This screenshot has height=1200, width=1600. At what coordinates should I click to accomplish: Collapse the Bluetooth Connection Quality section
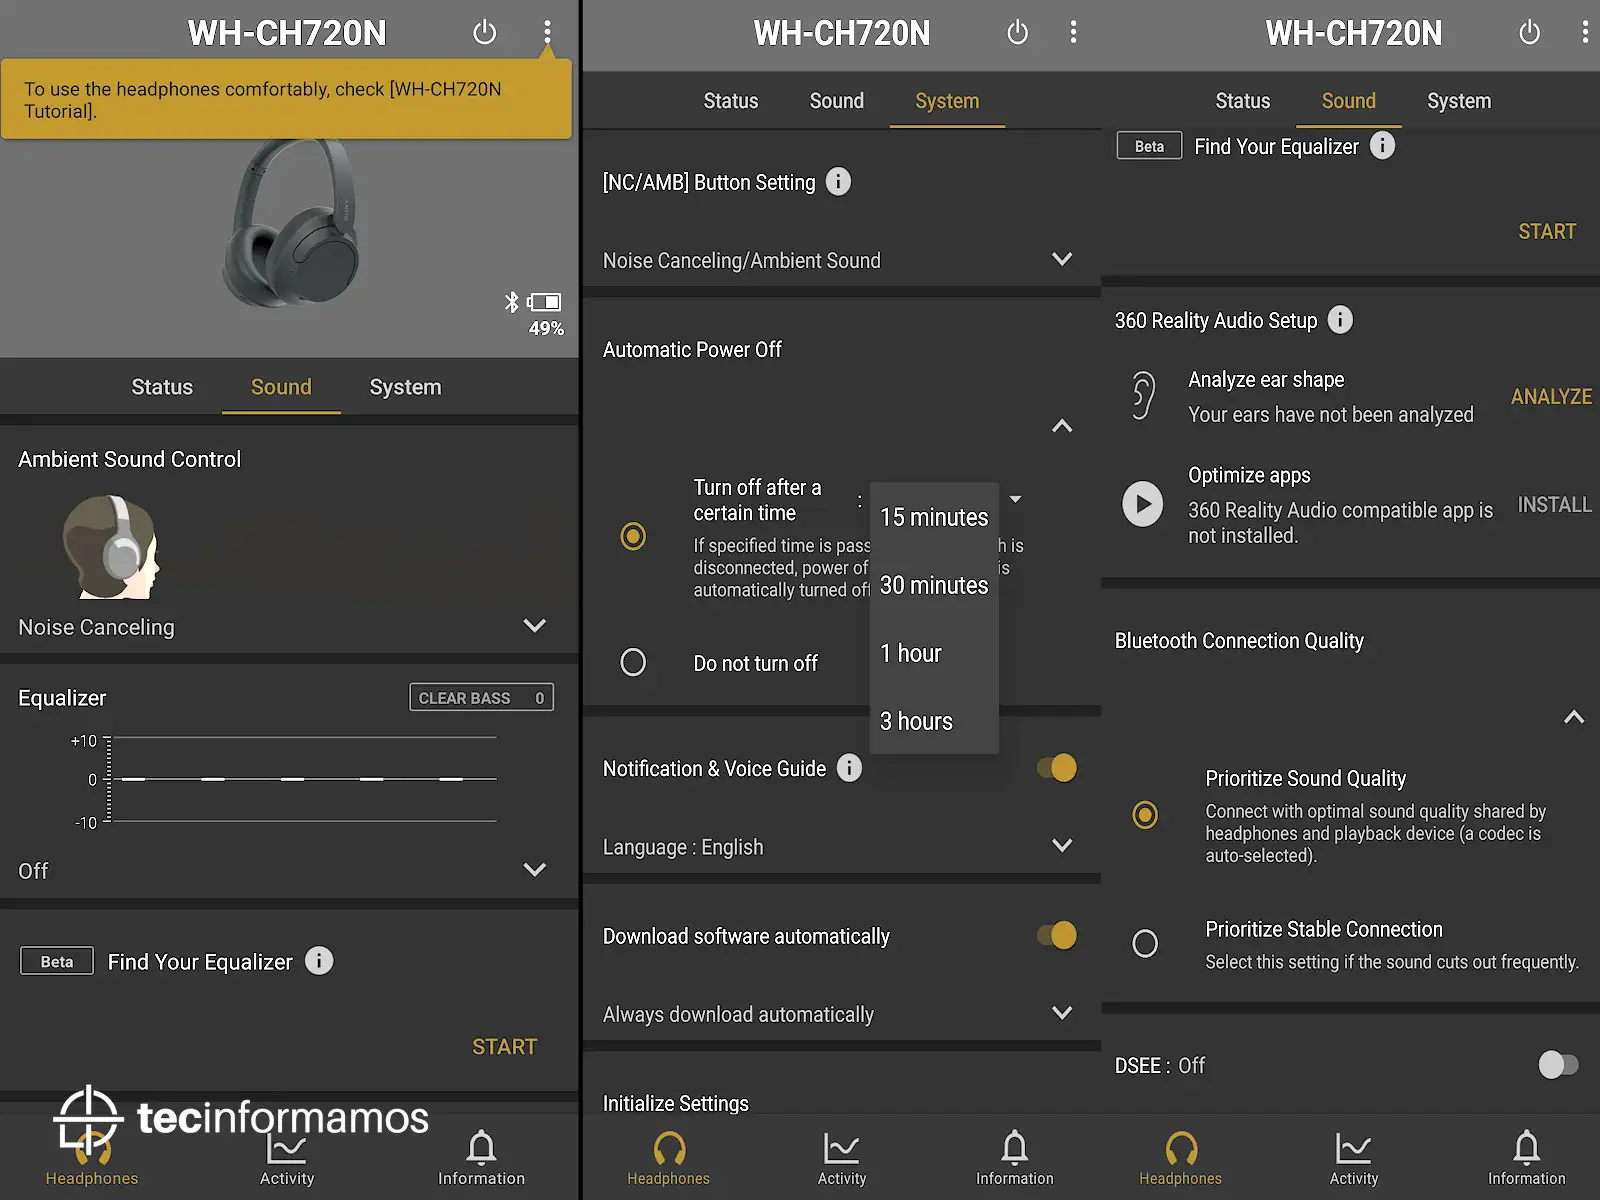[x=1574, y=717]
